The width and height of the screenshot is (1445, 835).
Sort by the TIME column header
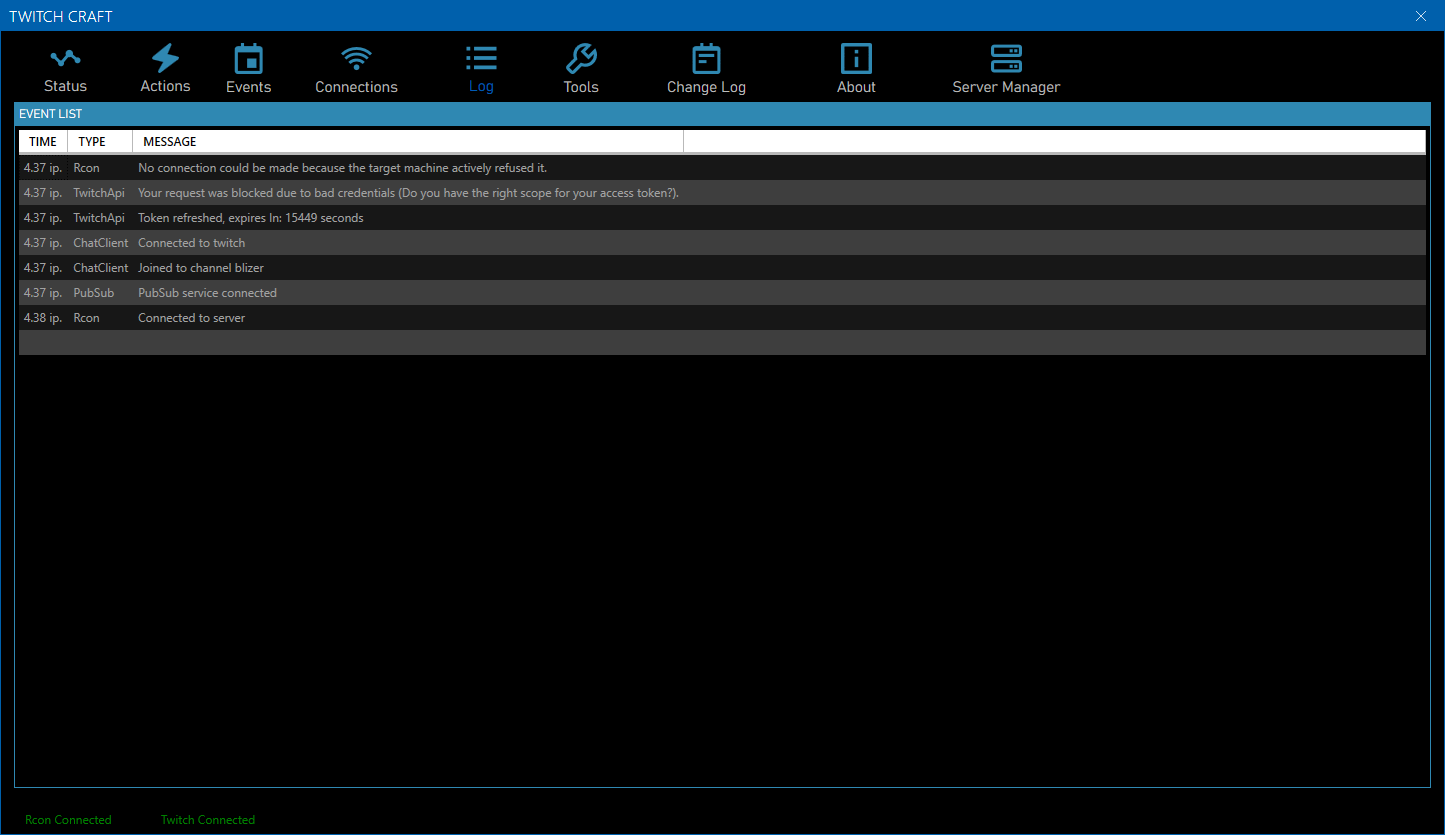click(x=43, y=142)
